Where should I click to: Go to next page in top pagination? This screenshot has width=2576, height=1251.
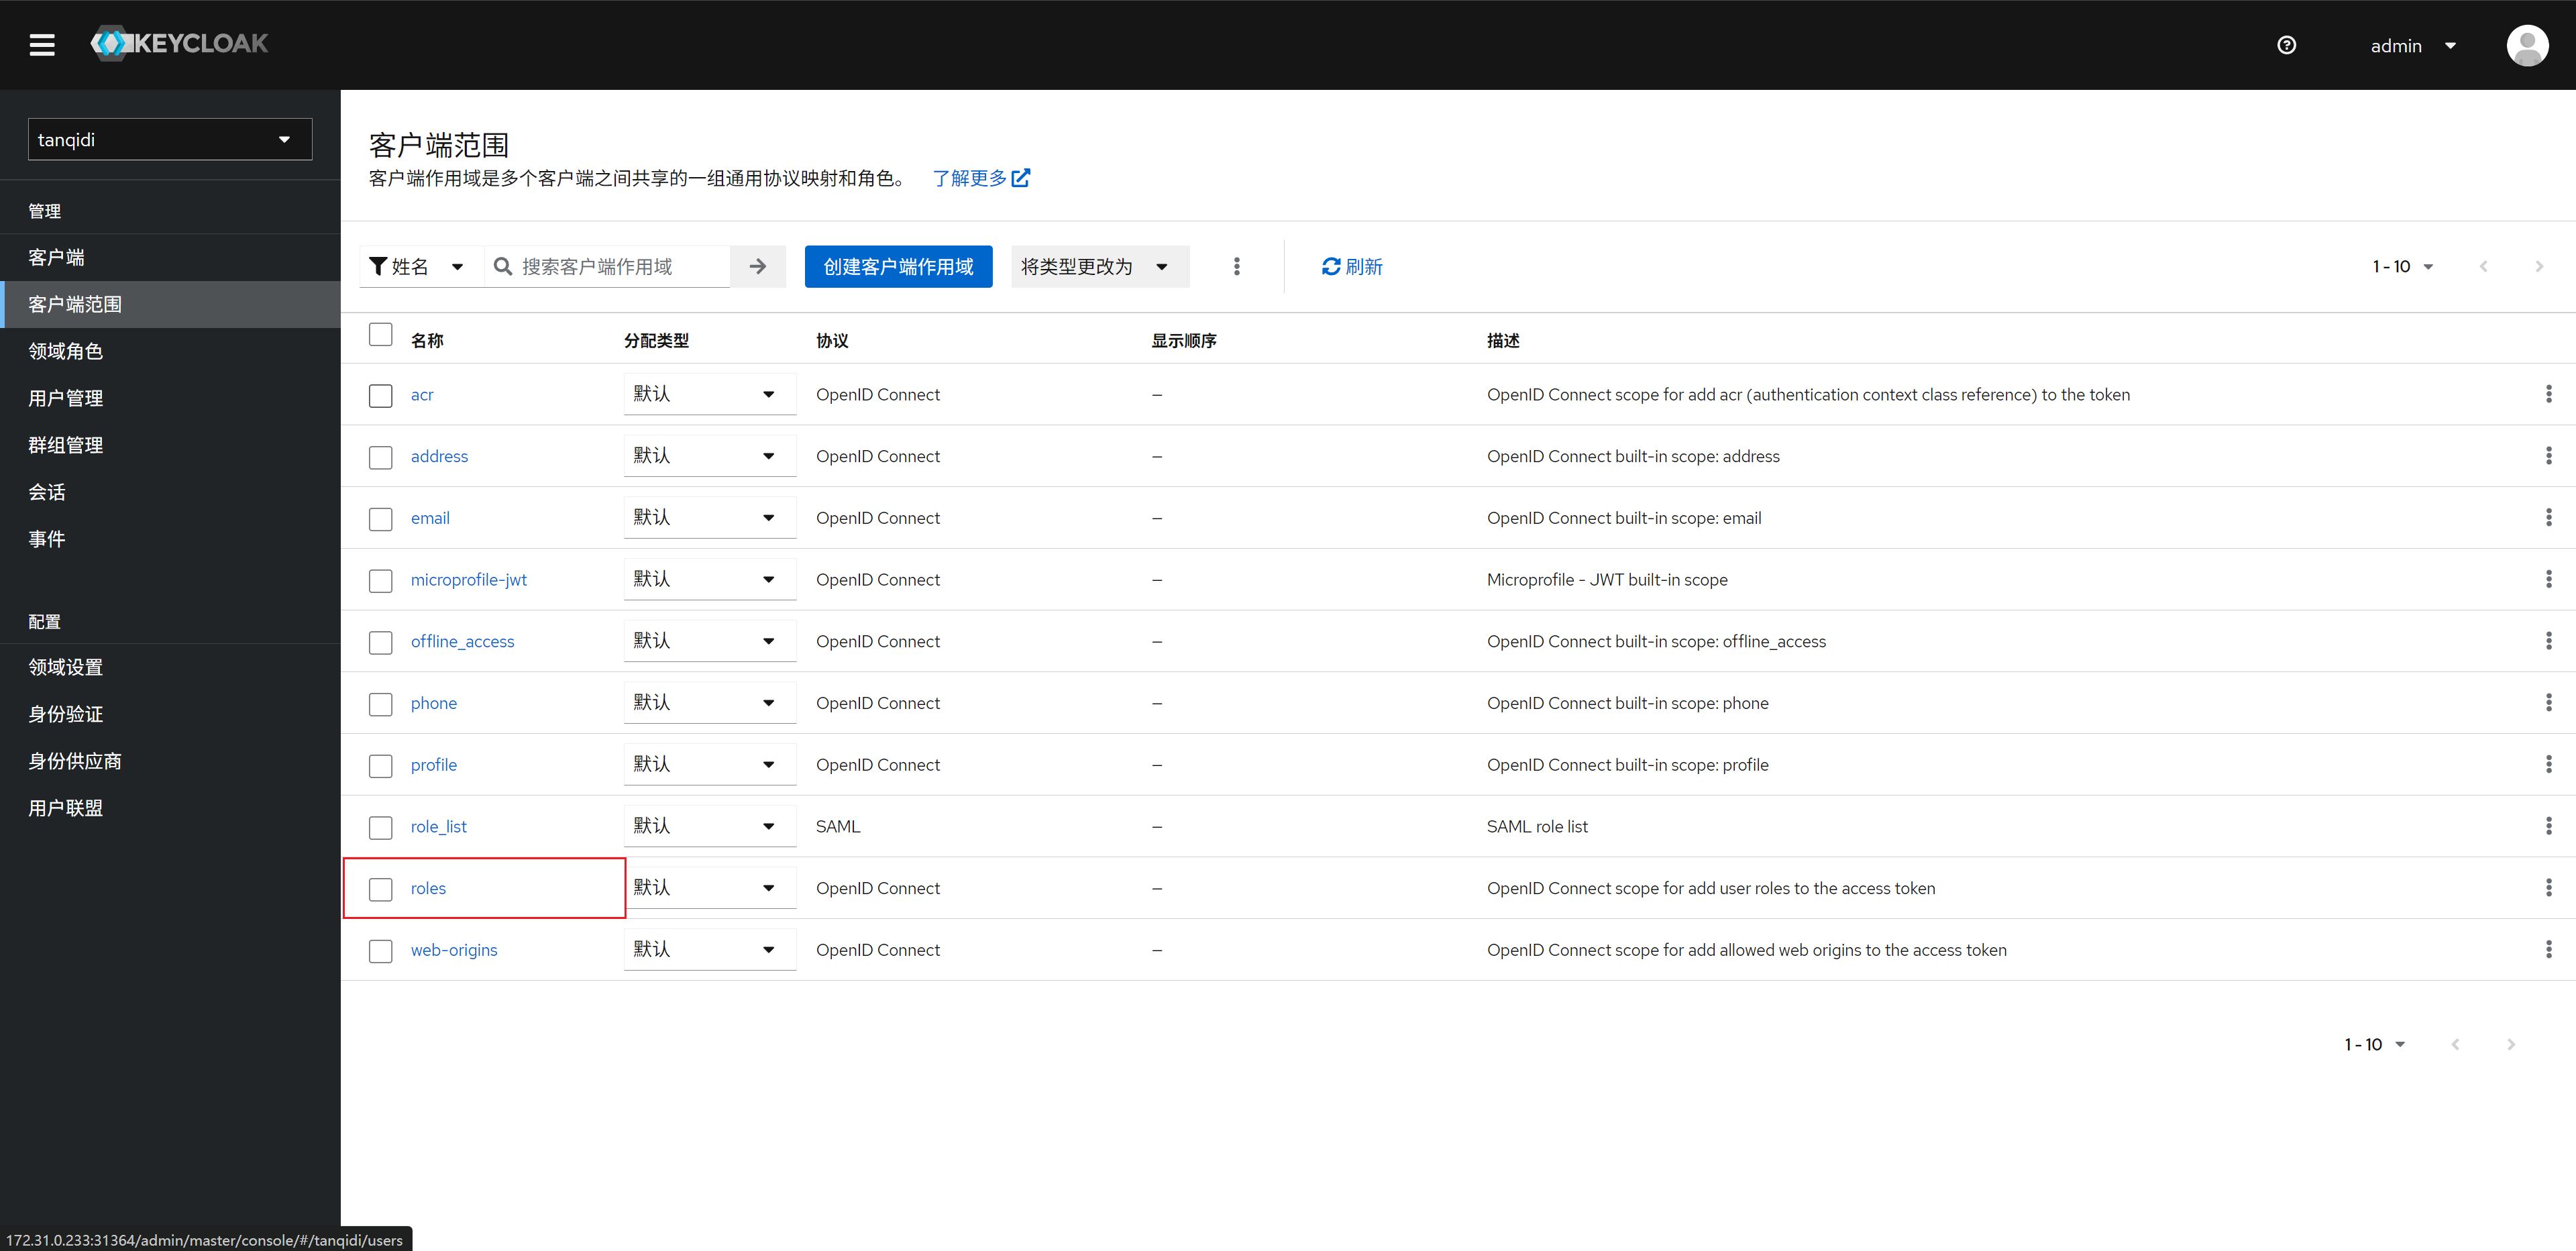point(2539,267)
